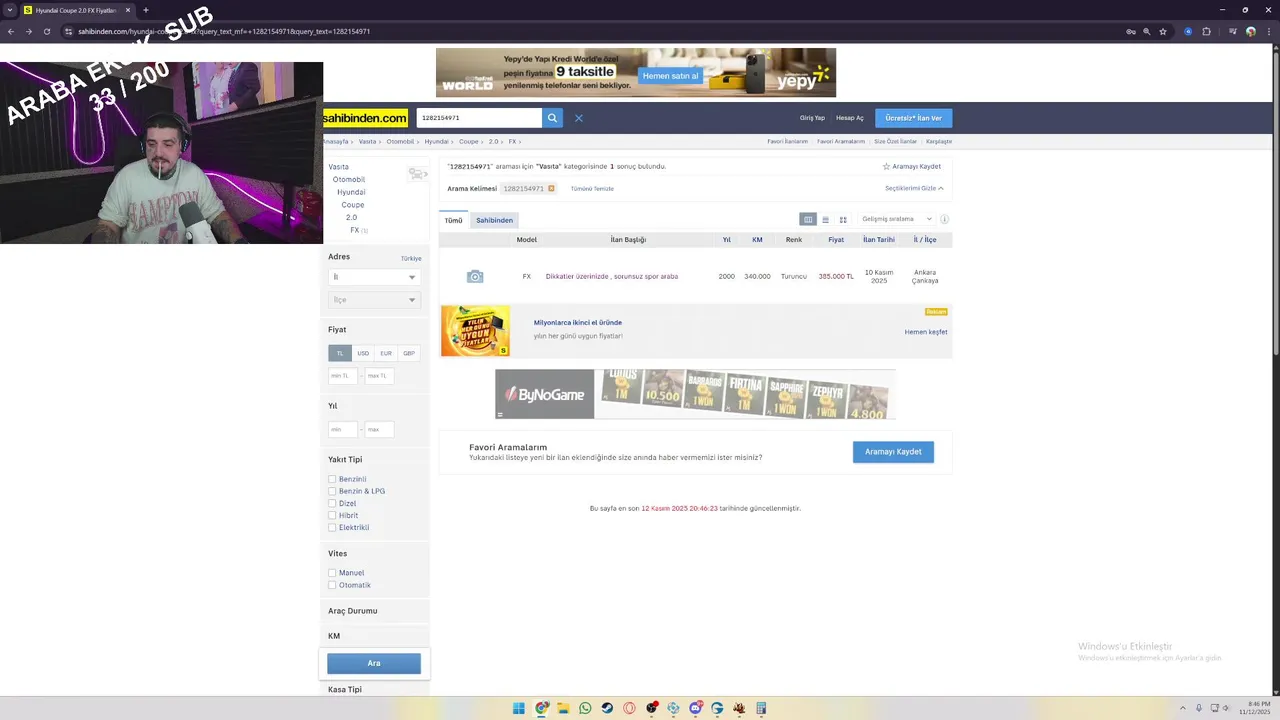
Task: Go back with the browser back arrow
Action: [x=11, y=31]
